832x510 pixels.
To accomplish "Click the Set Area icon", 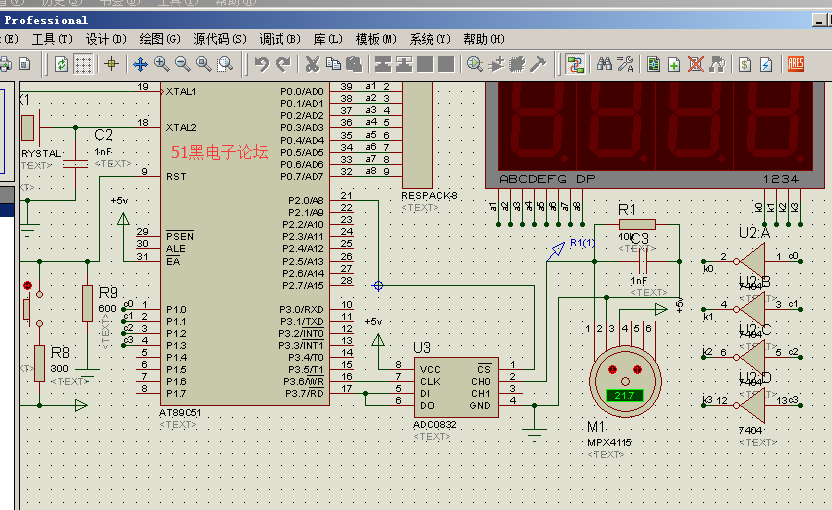I will coord(25,64).
